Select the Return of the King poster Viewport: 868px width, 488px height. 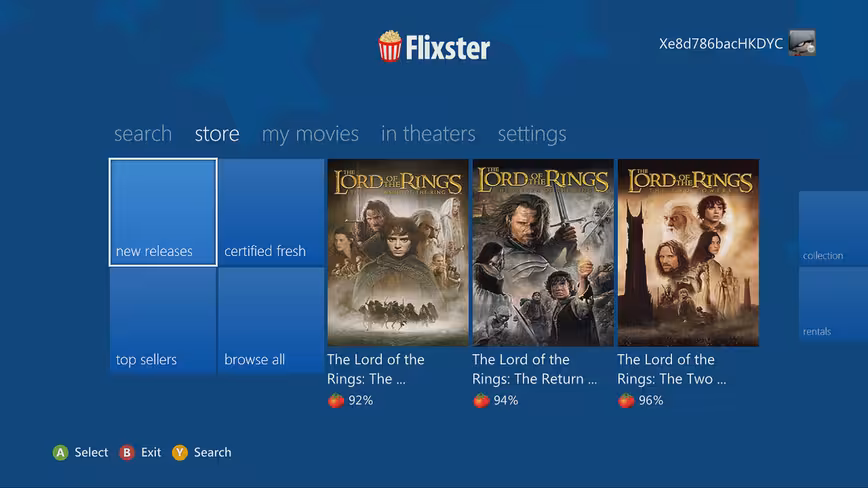coord(543,253)
